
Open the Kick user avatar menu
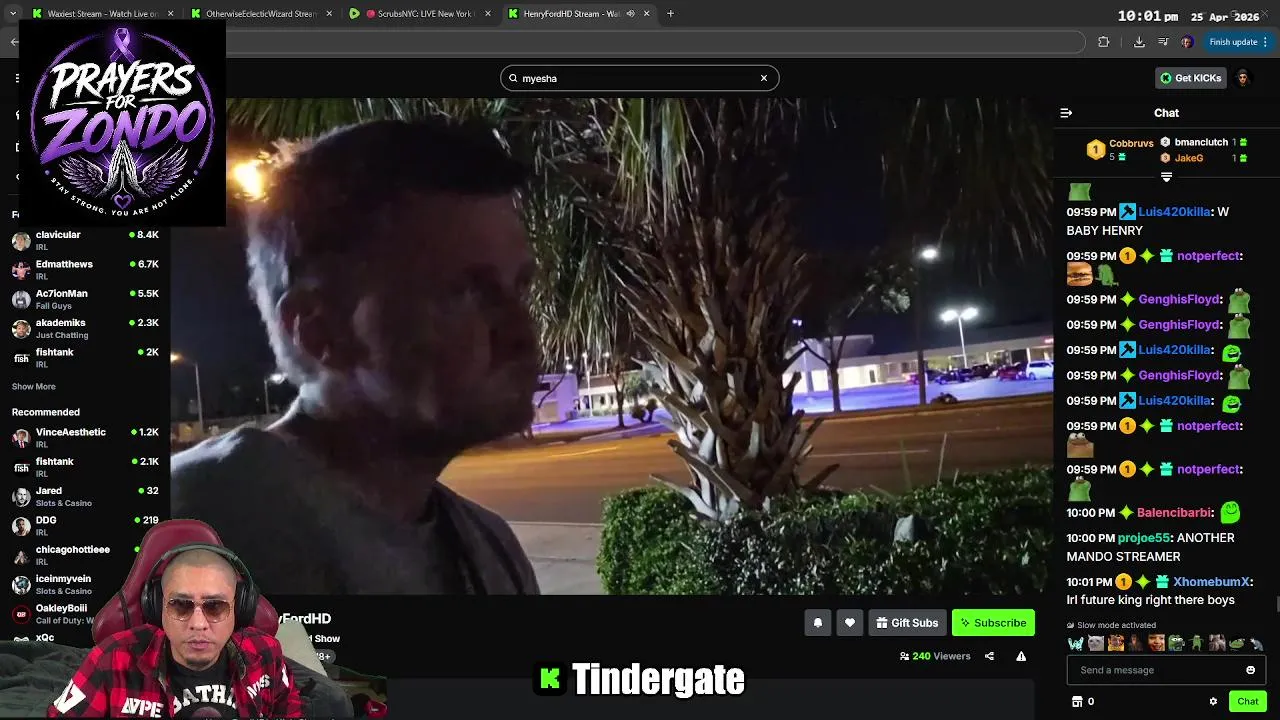click(x=1243, y=78)
